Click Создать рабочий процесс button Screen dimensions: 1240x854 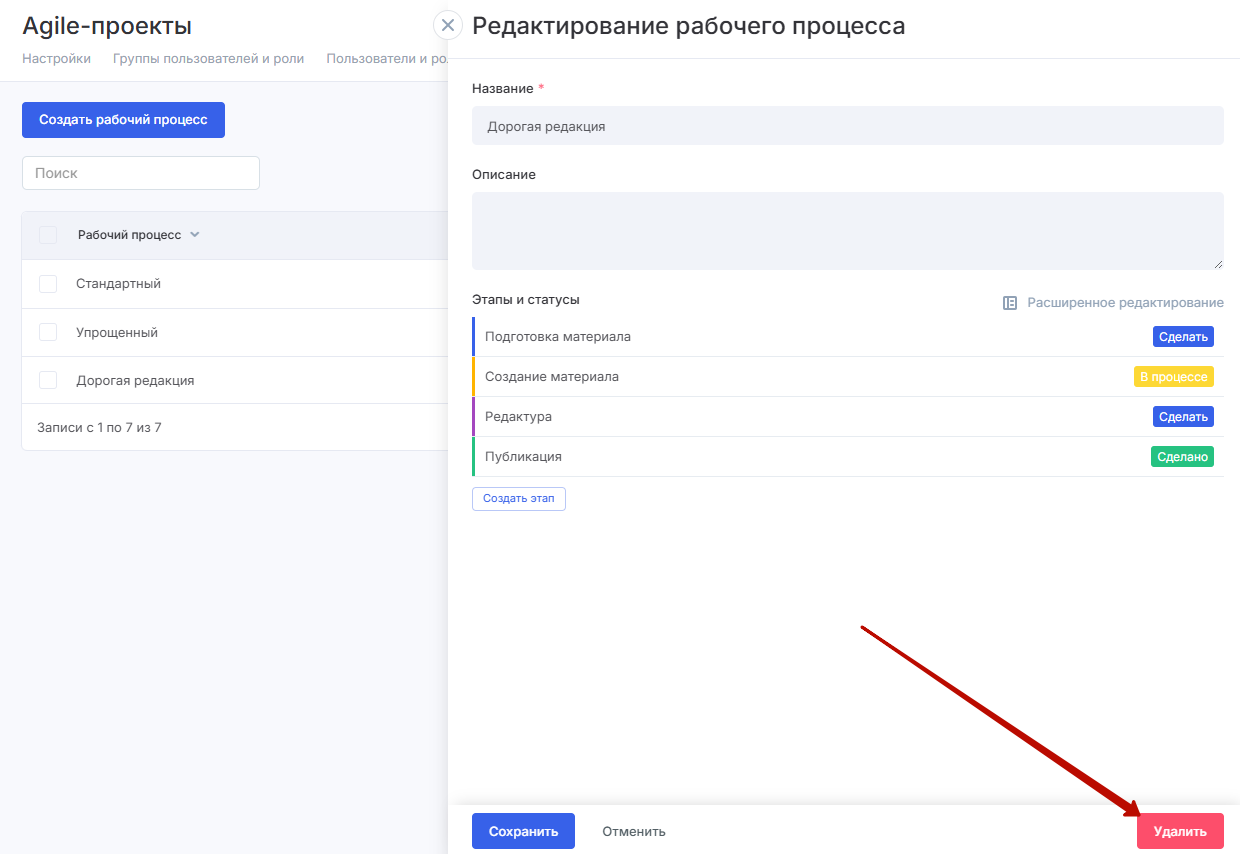pyautogui.click(x=123, y=120)
